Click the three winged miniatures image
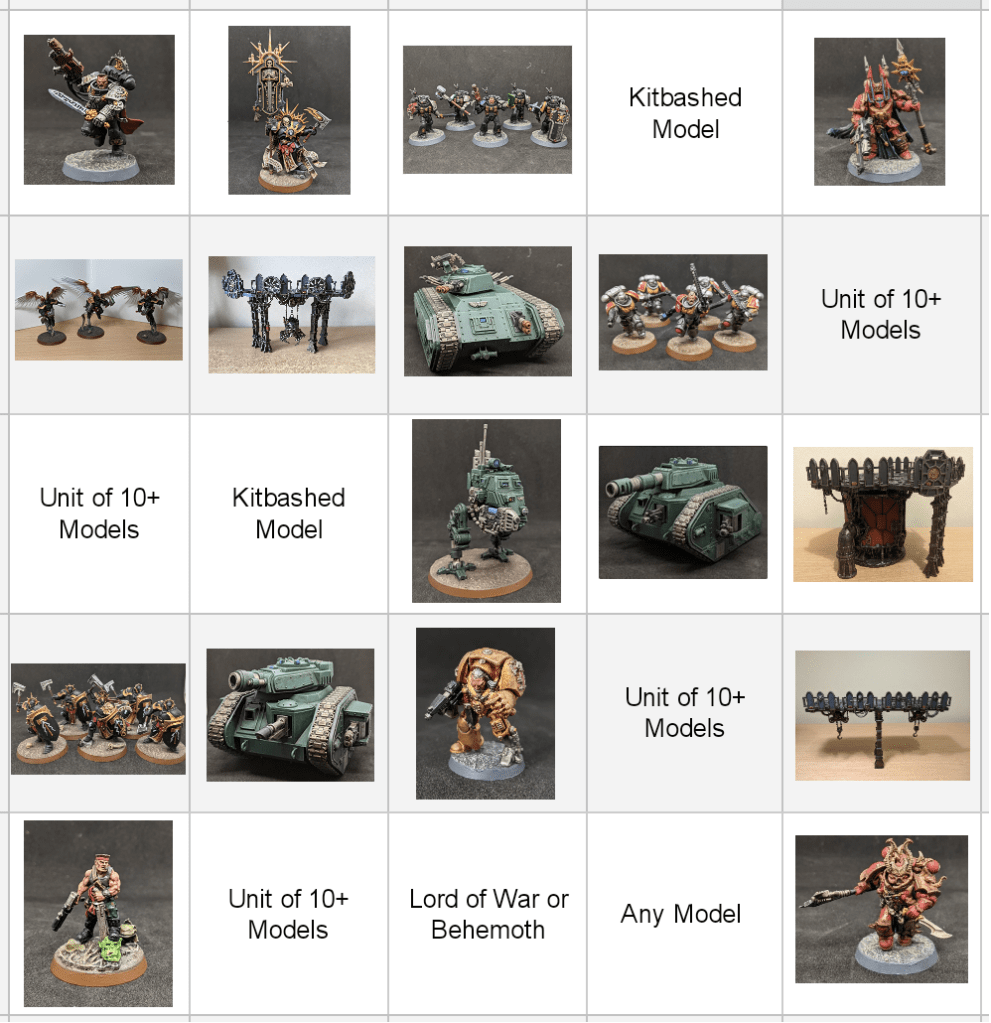The image size is (991, 1023). point(99,310)
